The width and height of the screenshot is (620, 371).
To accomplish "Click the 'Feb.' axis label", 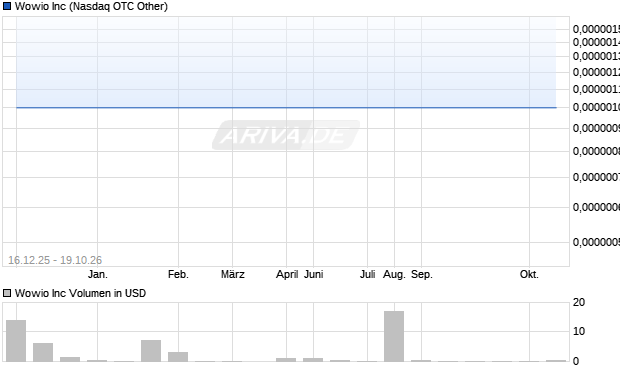I will (178, 274).
